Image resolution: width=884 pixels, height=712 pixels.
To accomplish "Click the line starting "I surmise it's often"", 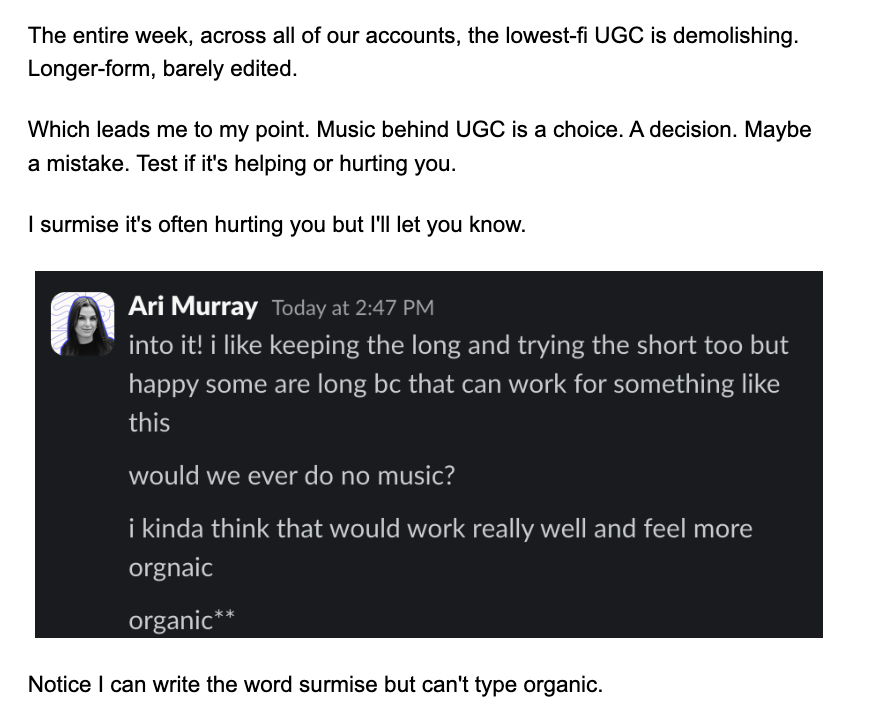I will point(276,224).
